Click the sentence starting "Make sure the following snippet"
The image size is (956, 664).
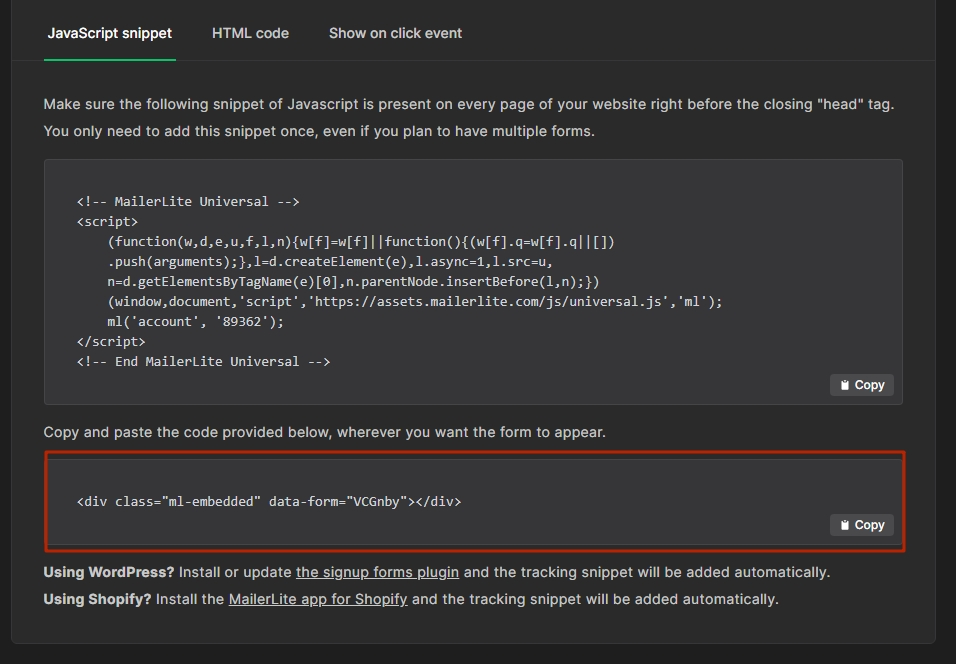pyautogui.click(x=468, y=104)
